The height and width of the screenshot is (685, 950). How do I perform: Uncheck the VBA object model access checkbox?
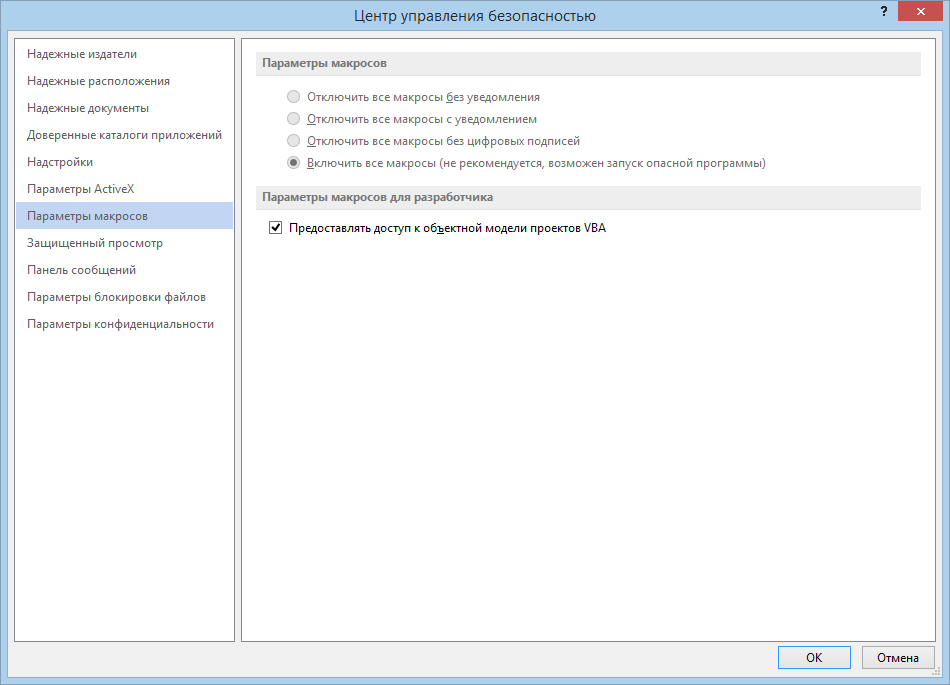tap(276, 228)
